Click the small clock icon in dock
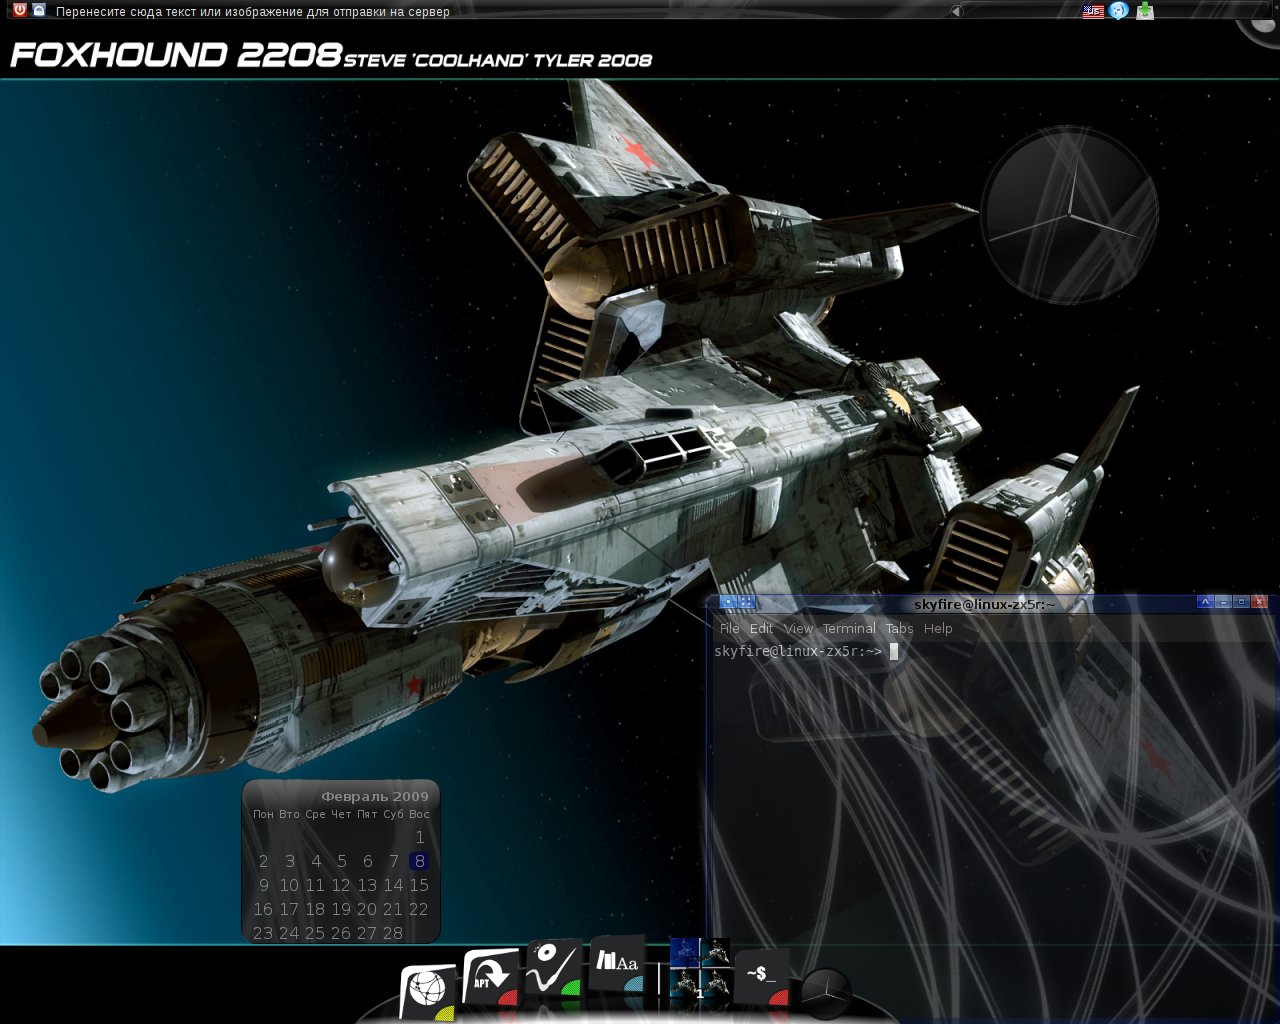 click(826, 993)
